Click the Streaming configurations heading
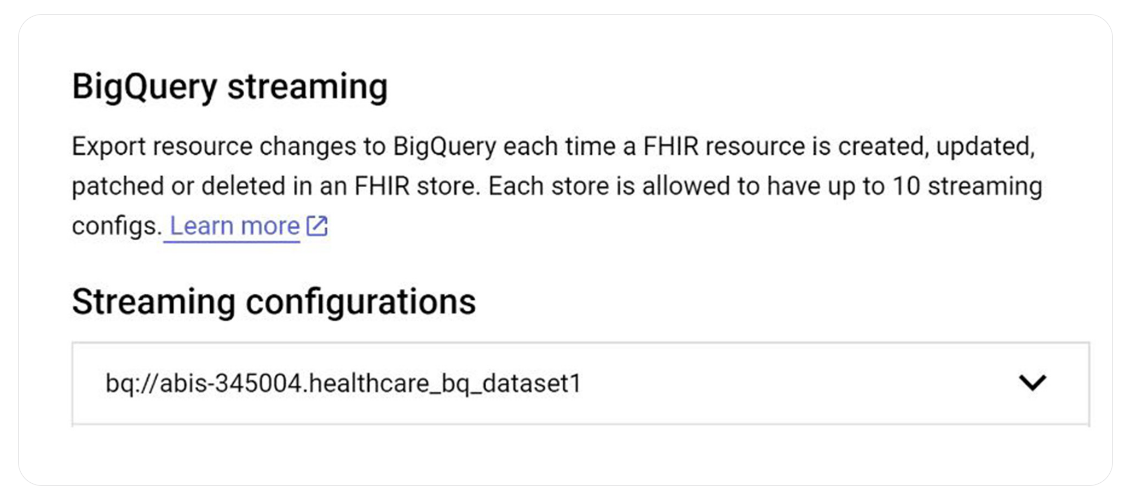This screenshot has width=1131, height=502. 273,301
